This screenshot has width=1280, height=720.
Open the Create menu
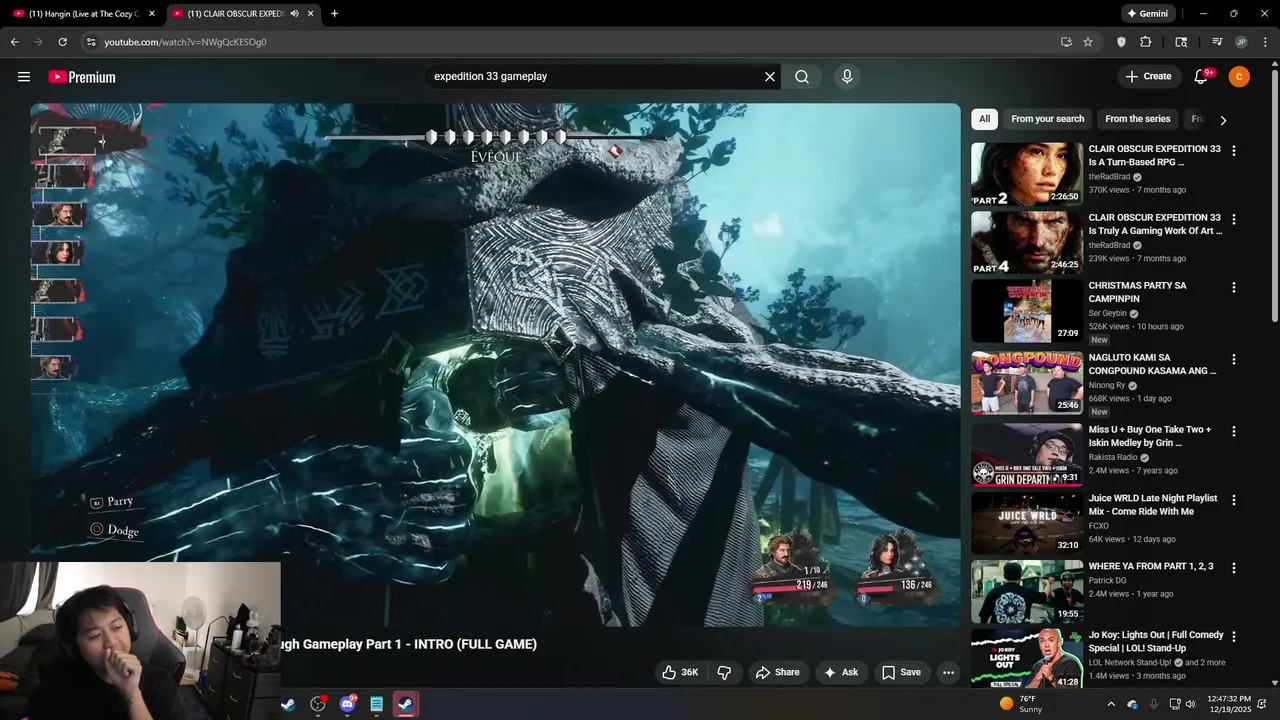click(x=1148, y=76)
